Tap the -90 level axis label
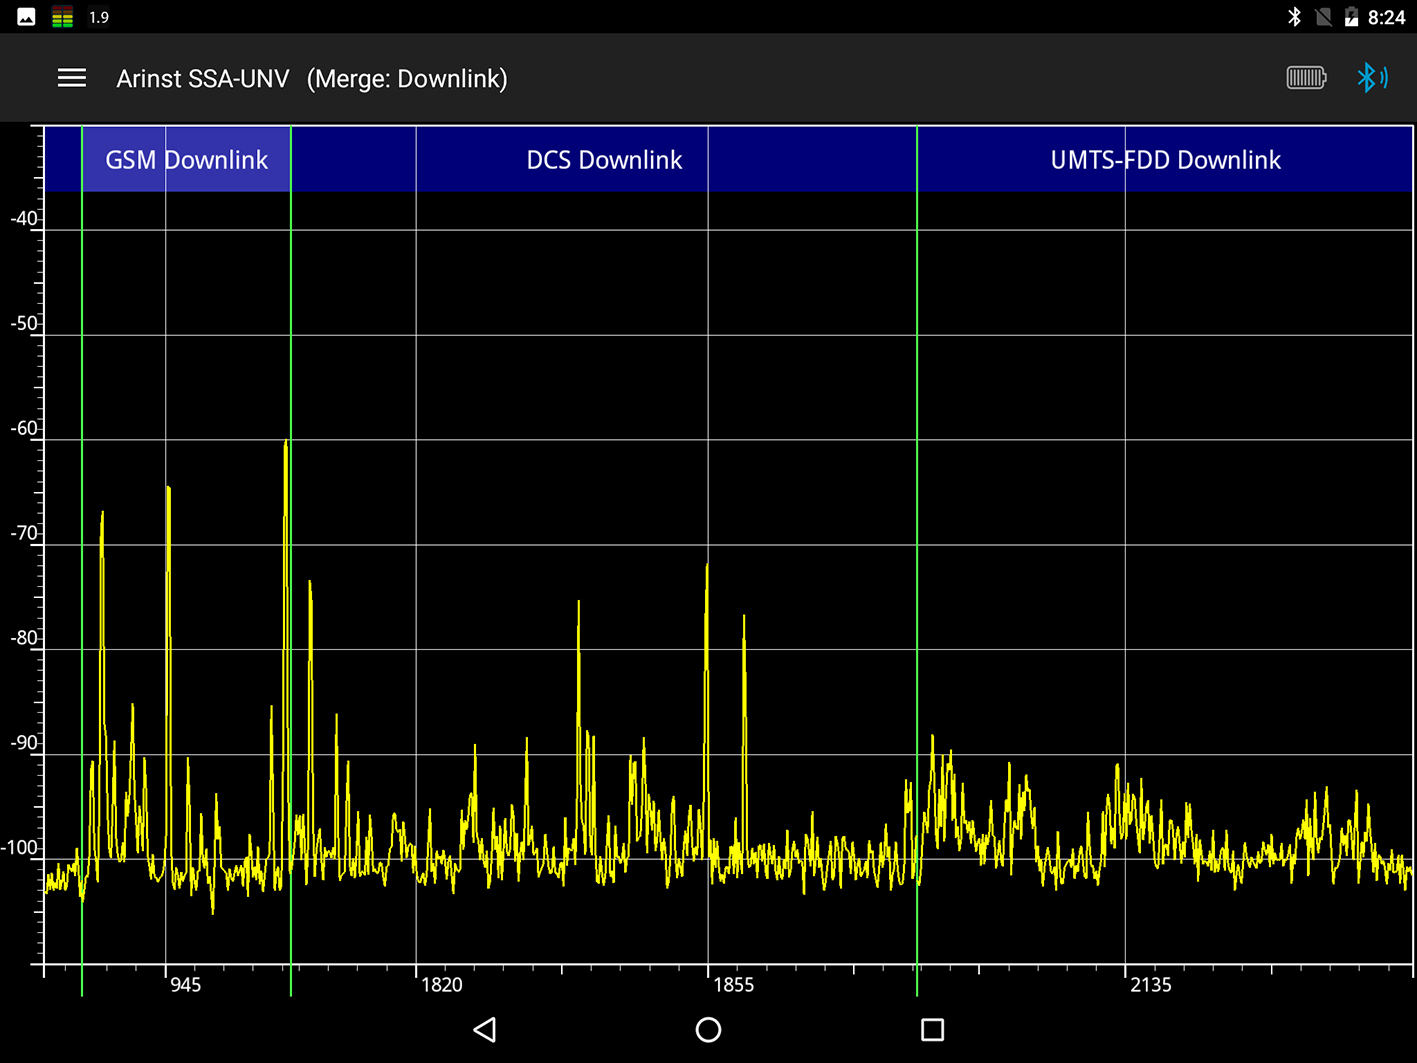The width and height of the screenshot is (1417, 1063). pyautogui.click(x=24, y=743)
